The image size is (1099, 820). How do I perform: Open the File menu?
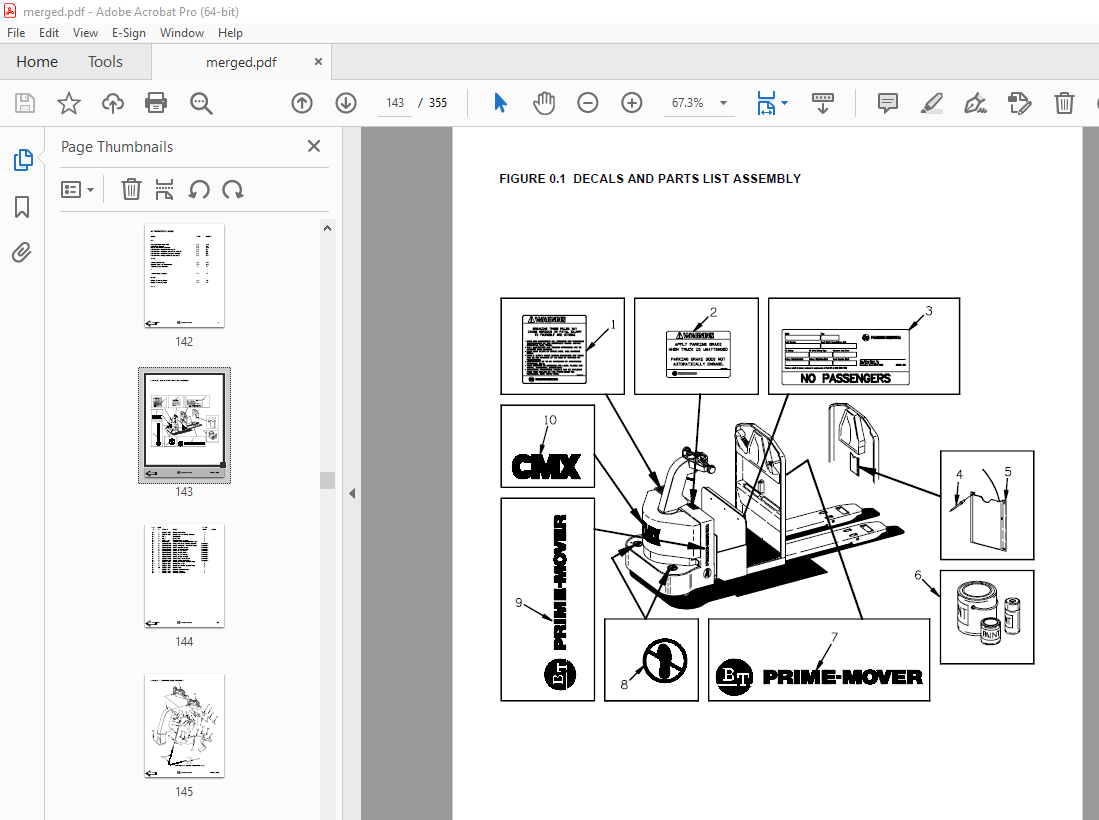coord(16,33)
